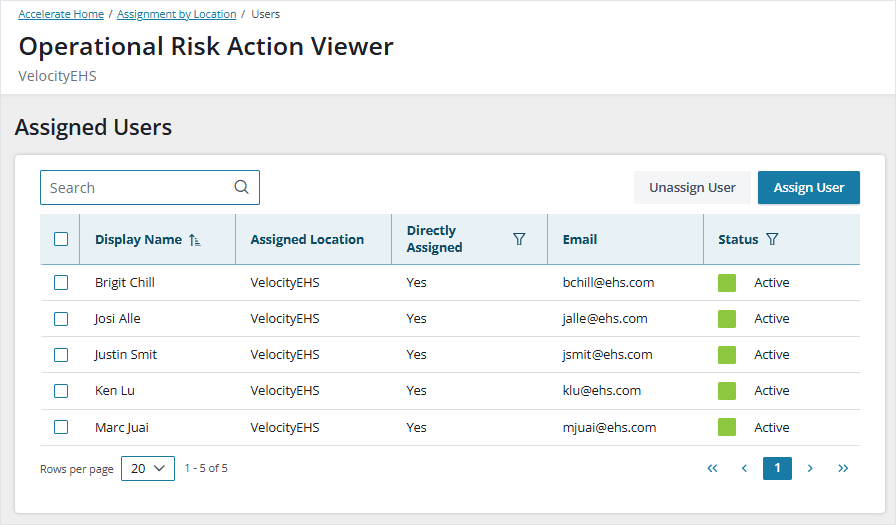Image resolution: width=896 pixels, height=525 pixels.
Task: Go to first page arrow
Action: [712, 468]
